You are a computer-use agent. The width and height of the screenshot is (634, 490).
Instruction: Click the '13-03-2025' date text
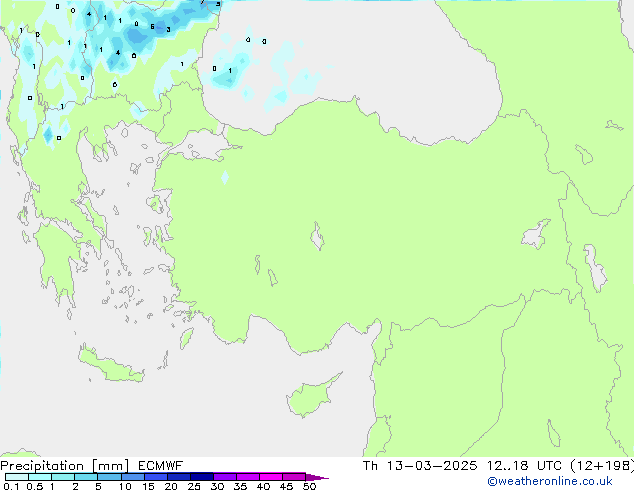(431, 466)
